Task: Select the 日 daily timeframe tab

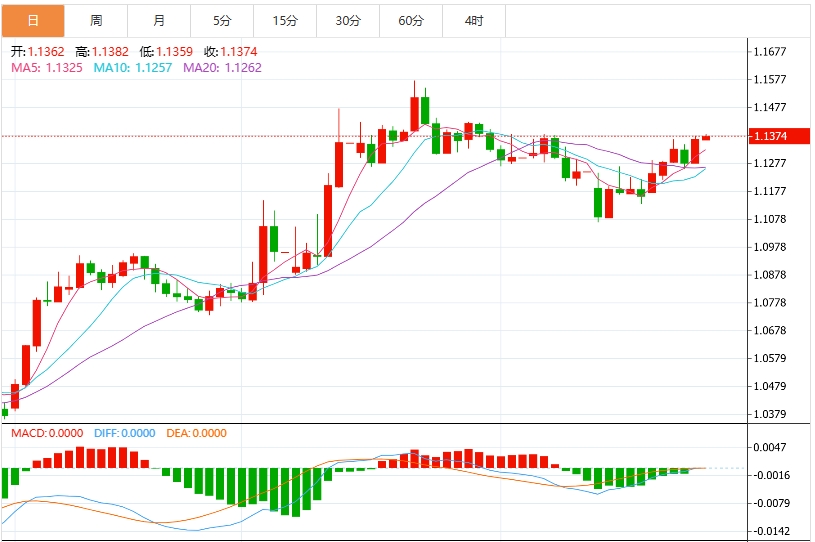Action: click(x=33, y=21)
